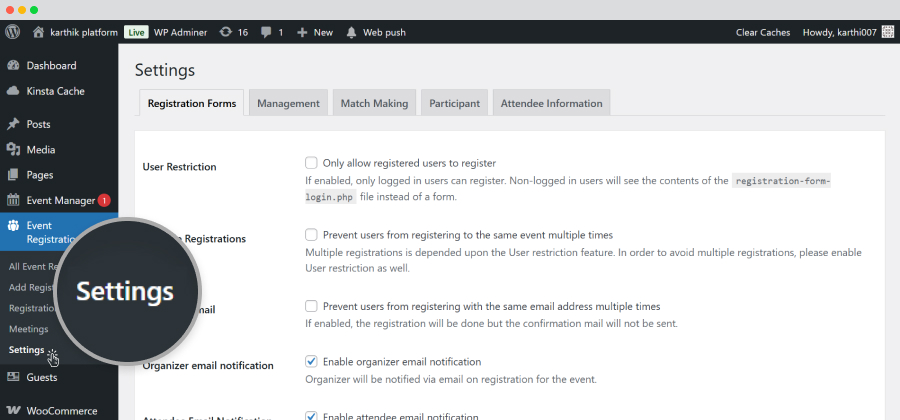Switch to the Management tab
Image resolution: width=900 pixels, height=420 pixels.
click(288, 103)
